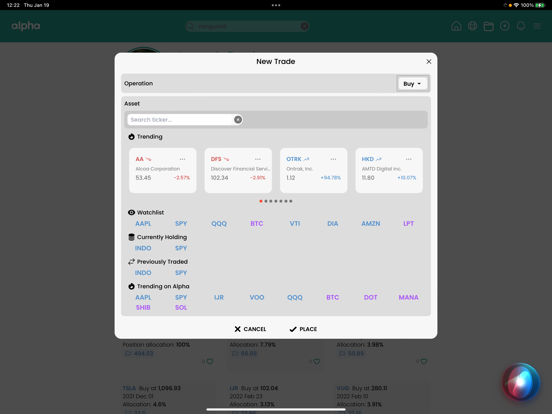552x414 pixels.
Task: Click the alpha logo in the header
Action: pos(26,26)
